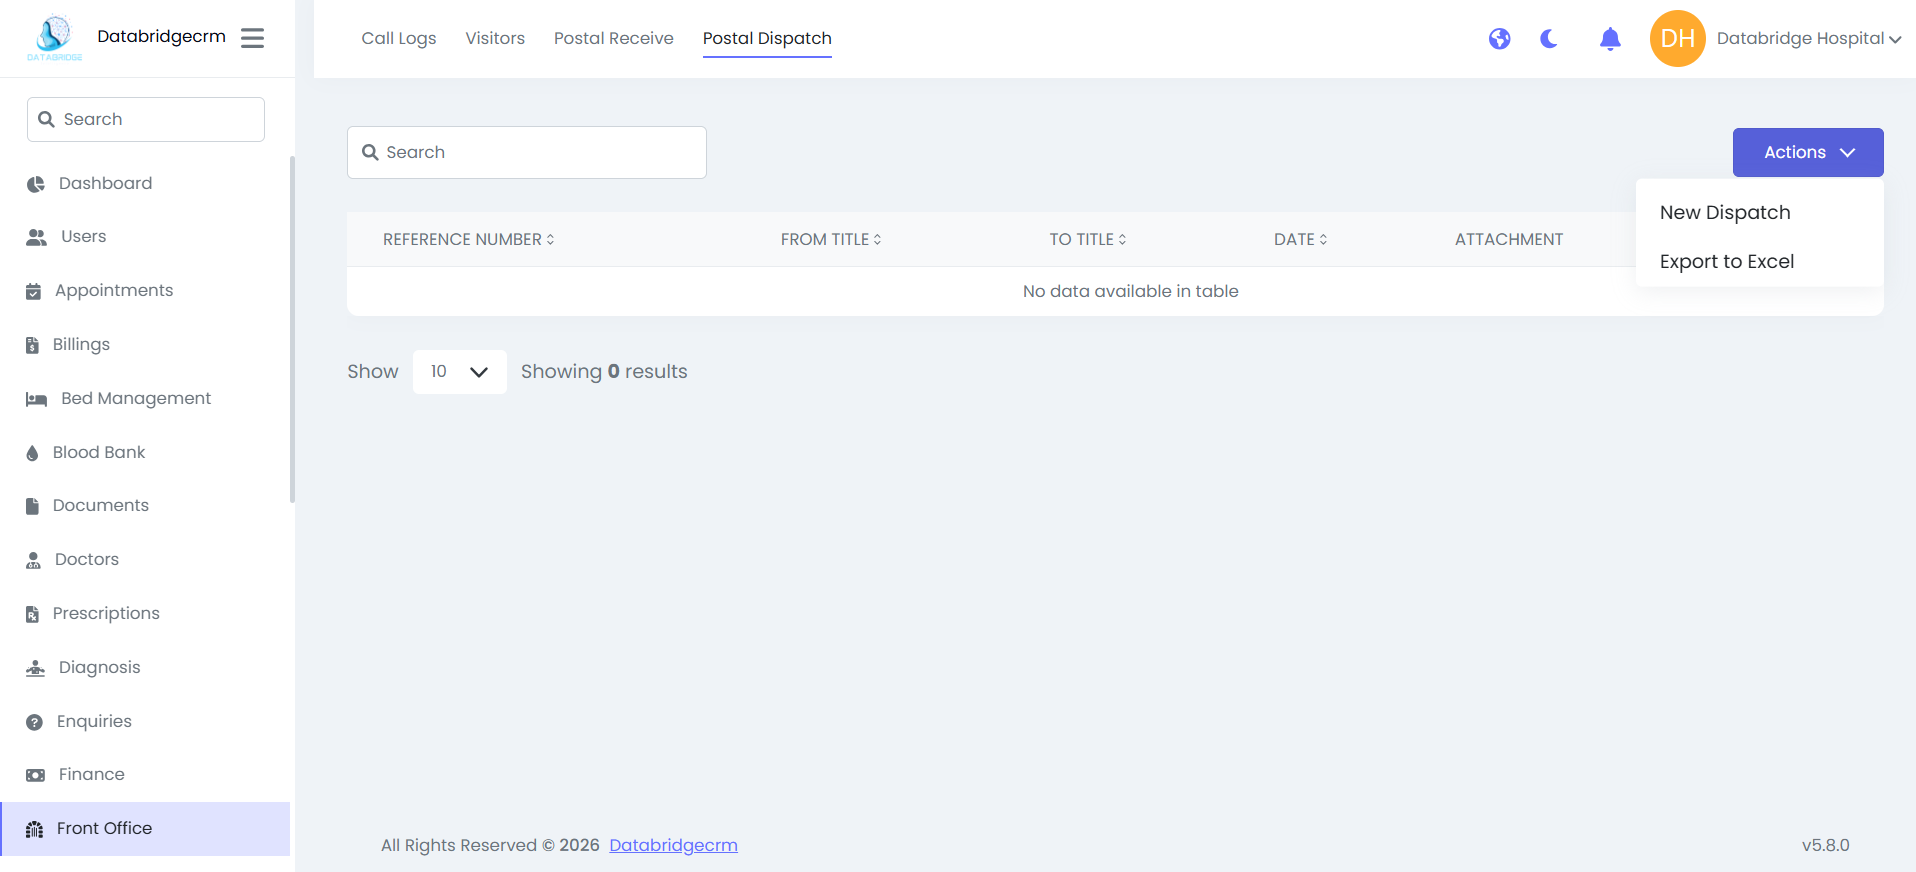Click the Blood Bank drop icon
Viewport: 1916px width, 872px height.
point(32,453)
